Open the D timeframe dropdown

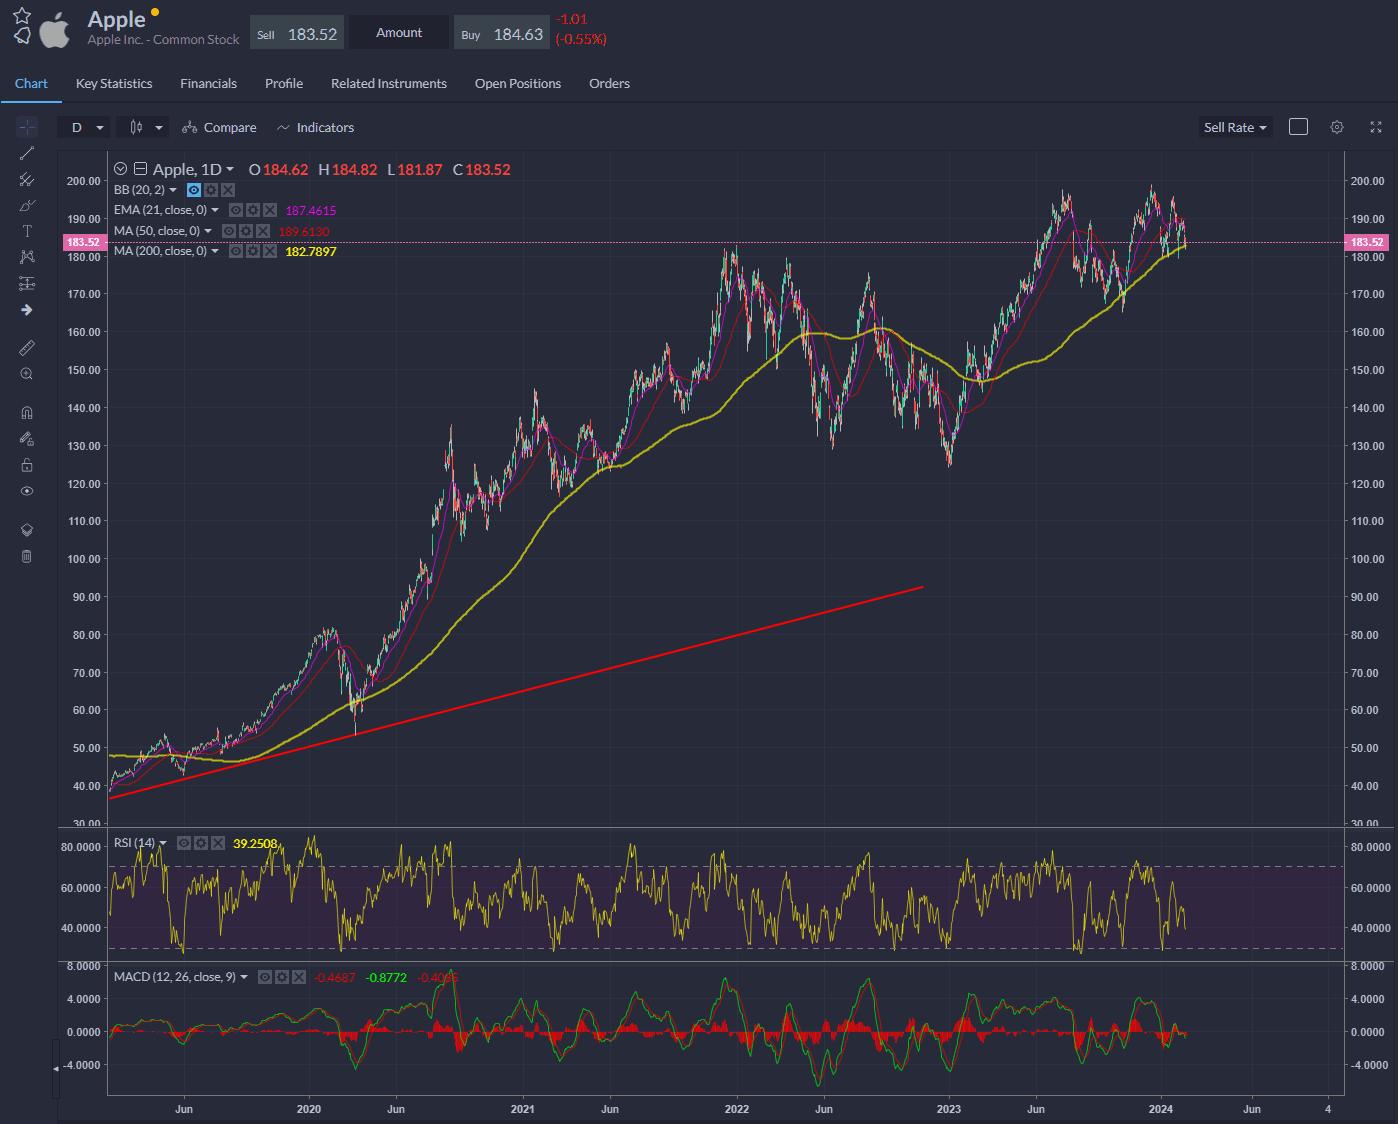[x=84, y=127]
